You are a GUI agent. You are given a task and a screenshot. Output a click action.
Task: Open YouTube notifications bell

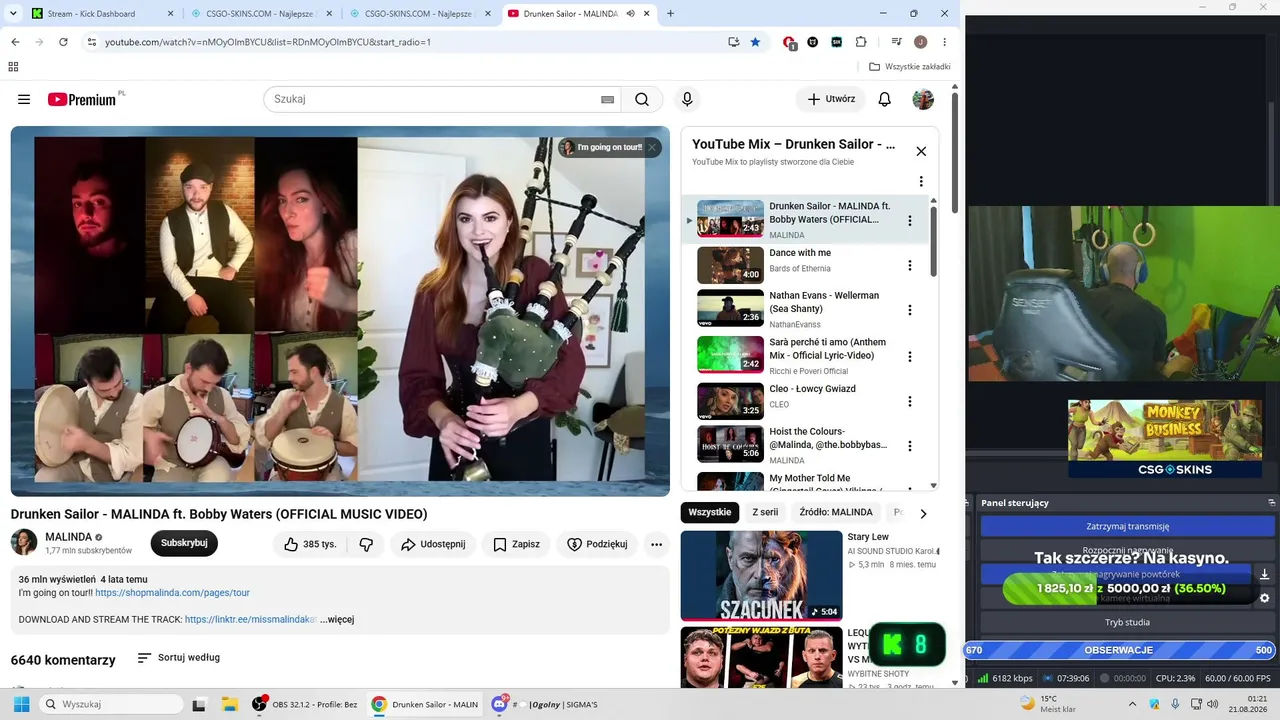click(885, 99)
